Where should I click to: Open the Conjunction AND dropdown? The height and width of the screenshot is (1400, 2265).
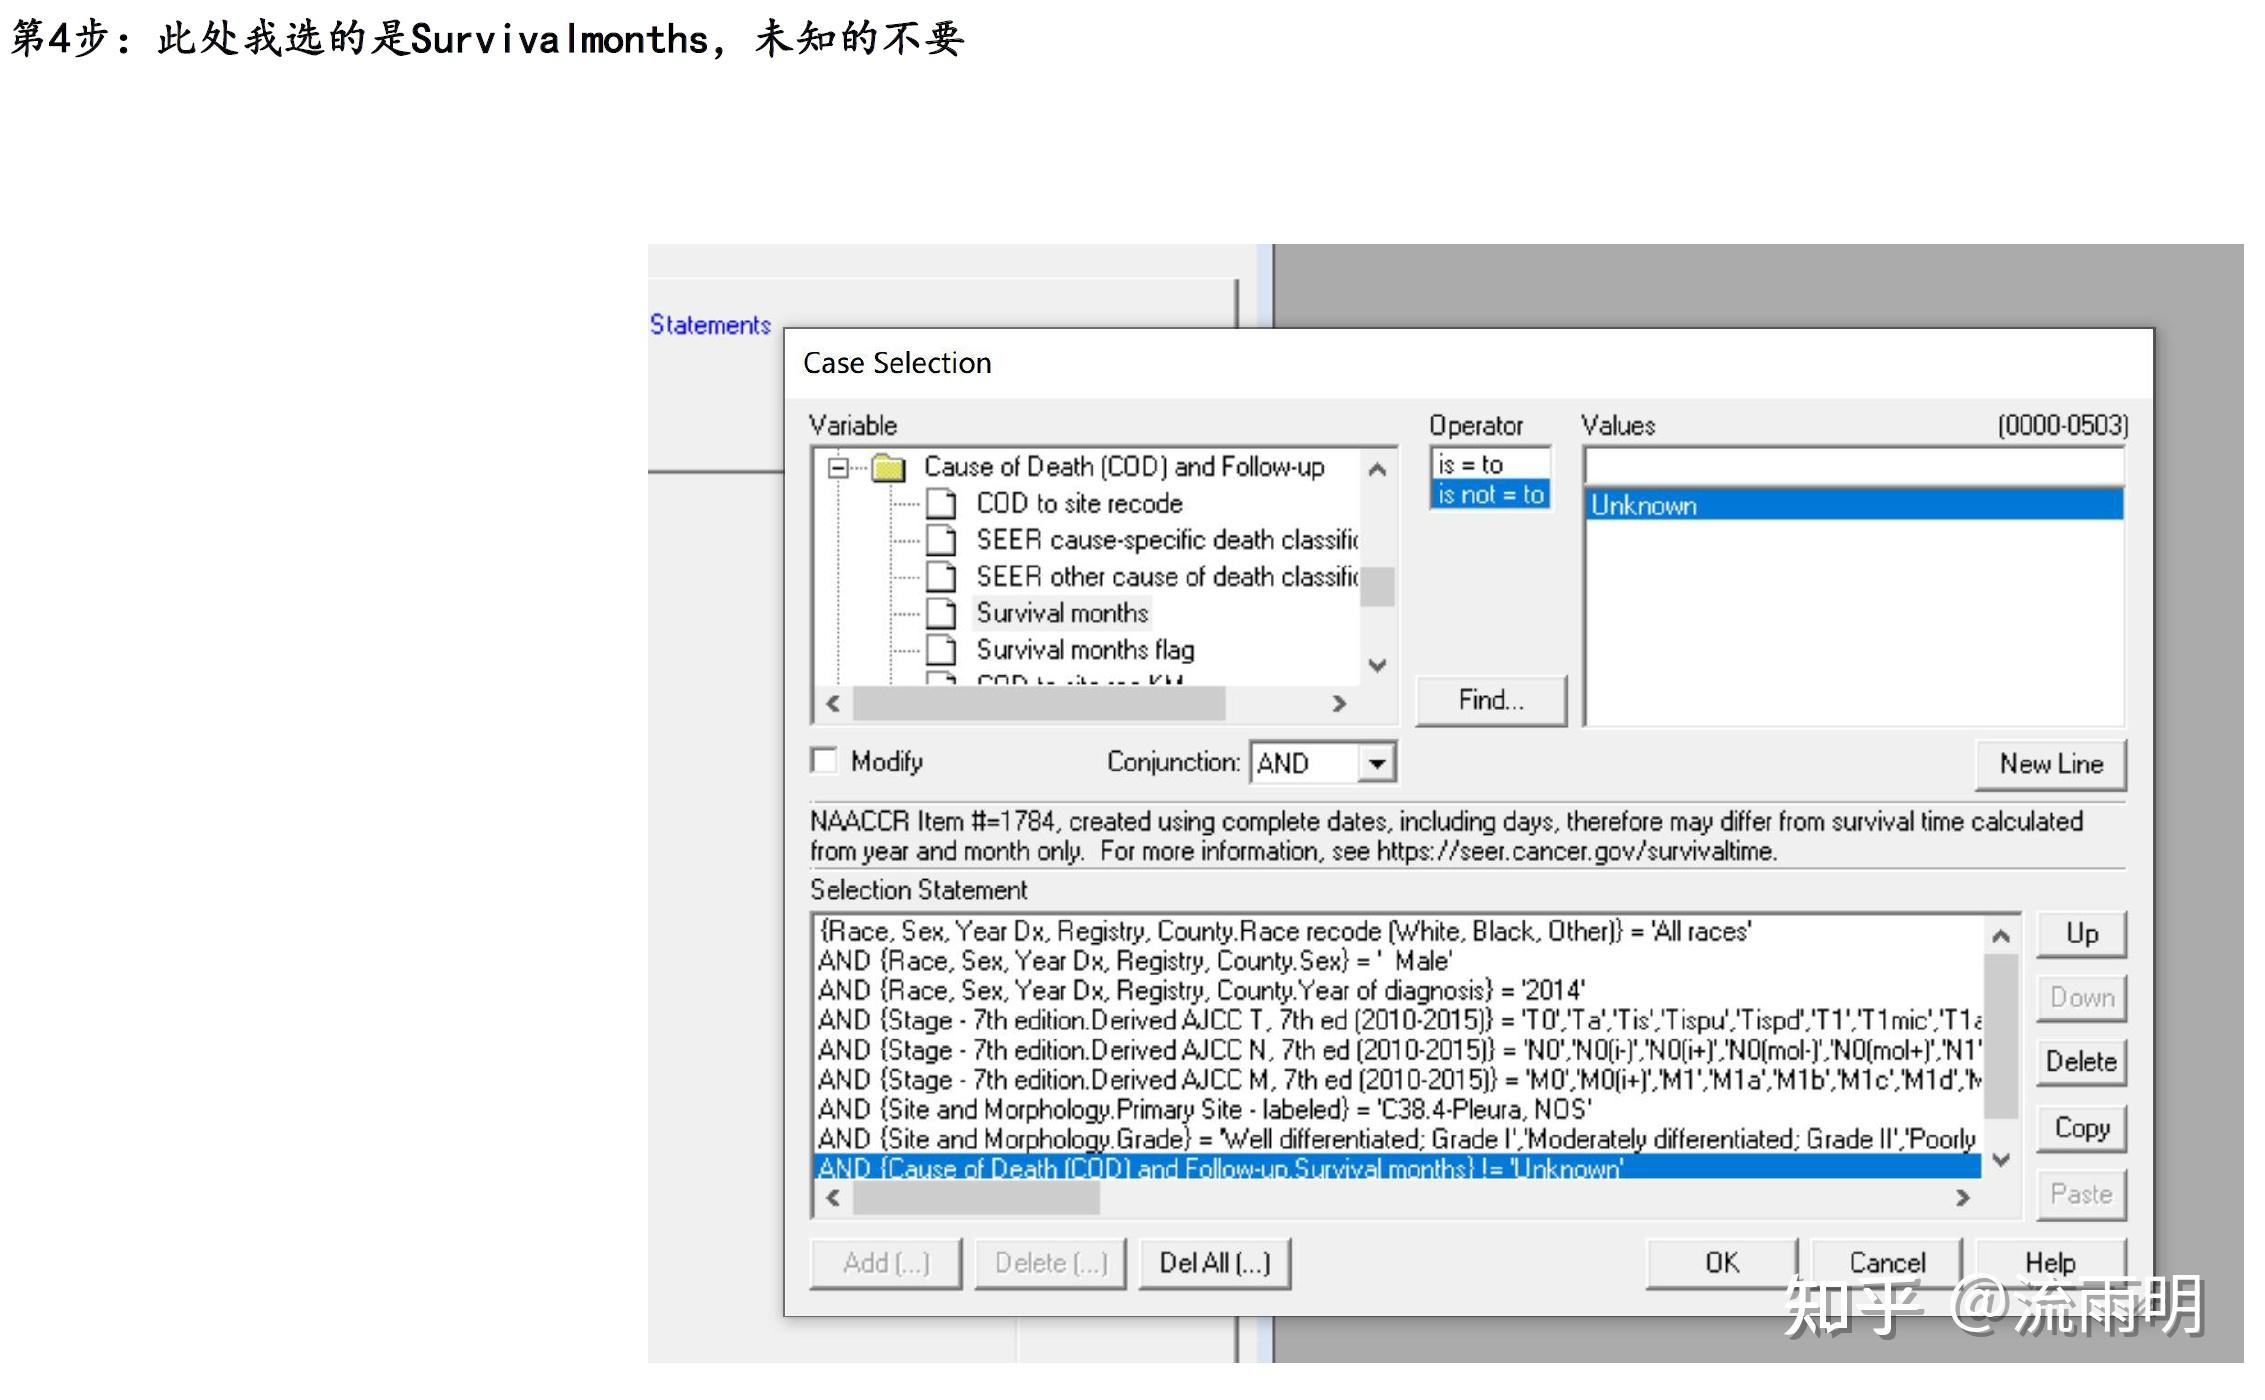pos(1377,764)
